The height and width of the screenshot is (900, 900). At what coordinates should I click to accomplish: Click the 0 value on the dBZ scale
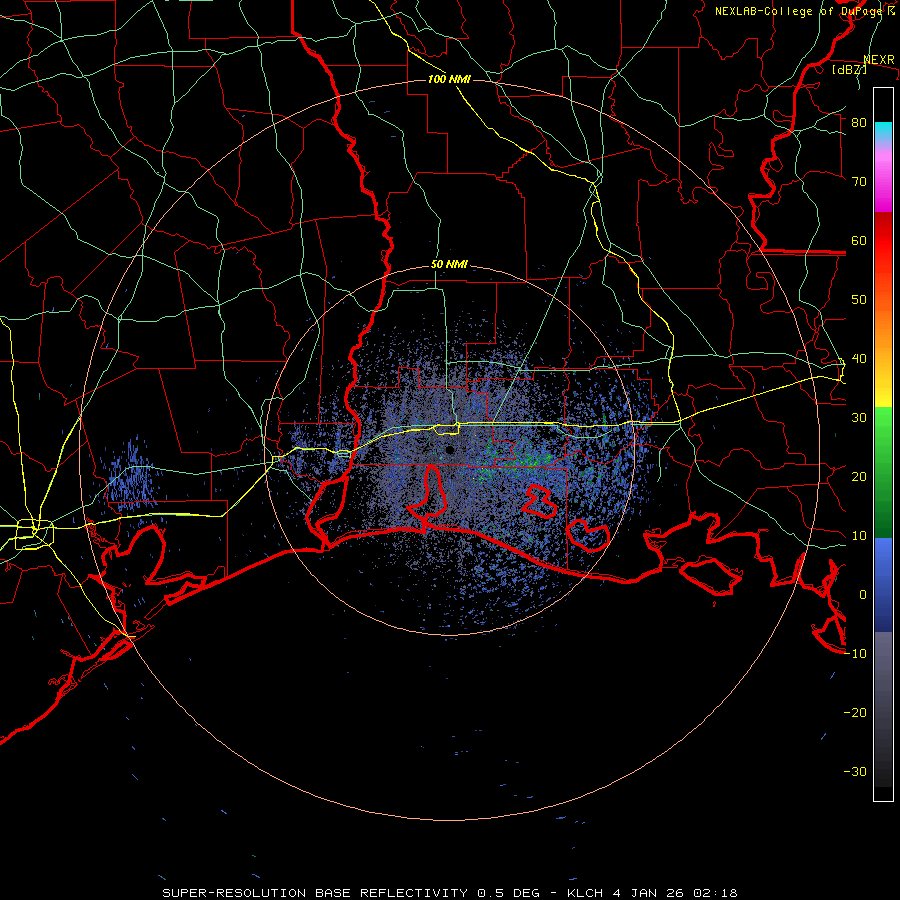coord(863,595)
